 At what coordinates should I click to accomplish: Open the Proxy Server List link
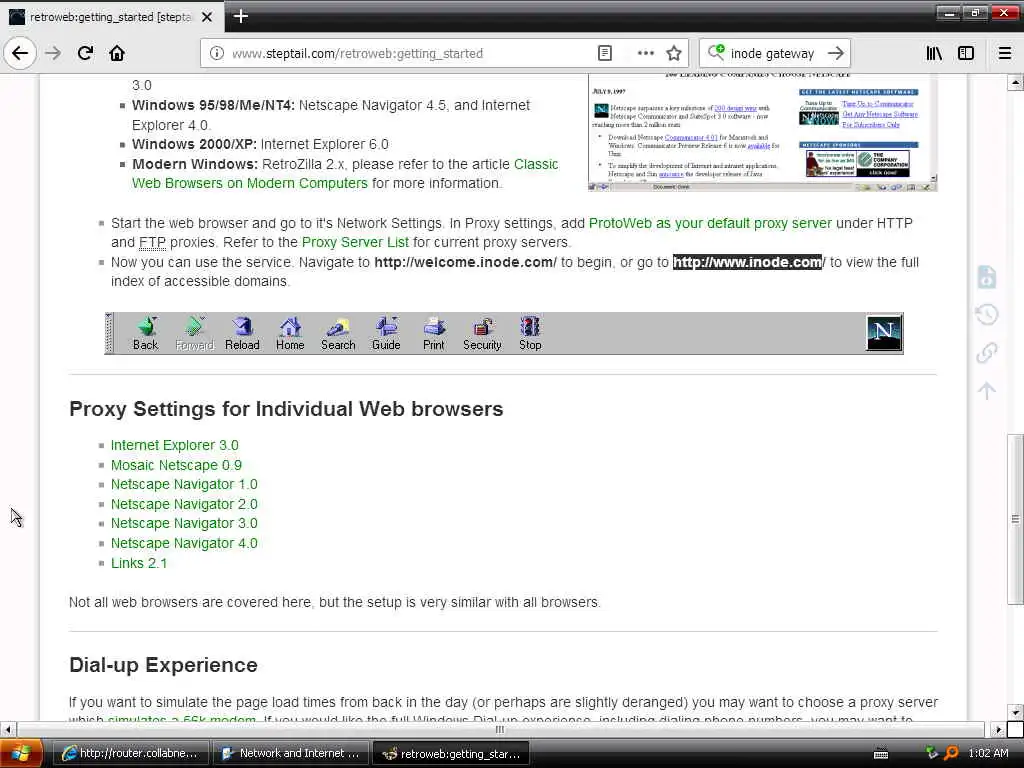[355, 242]
